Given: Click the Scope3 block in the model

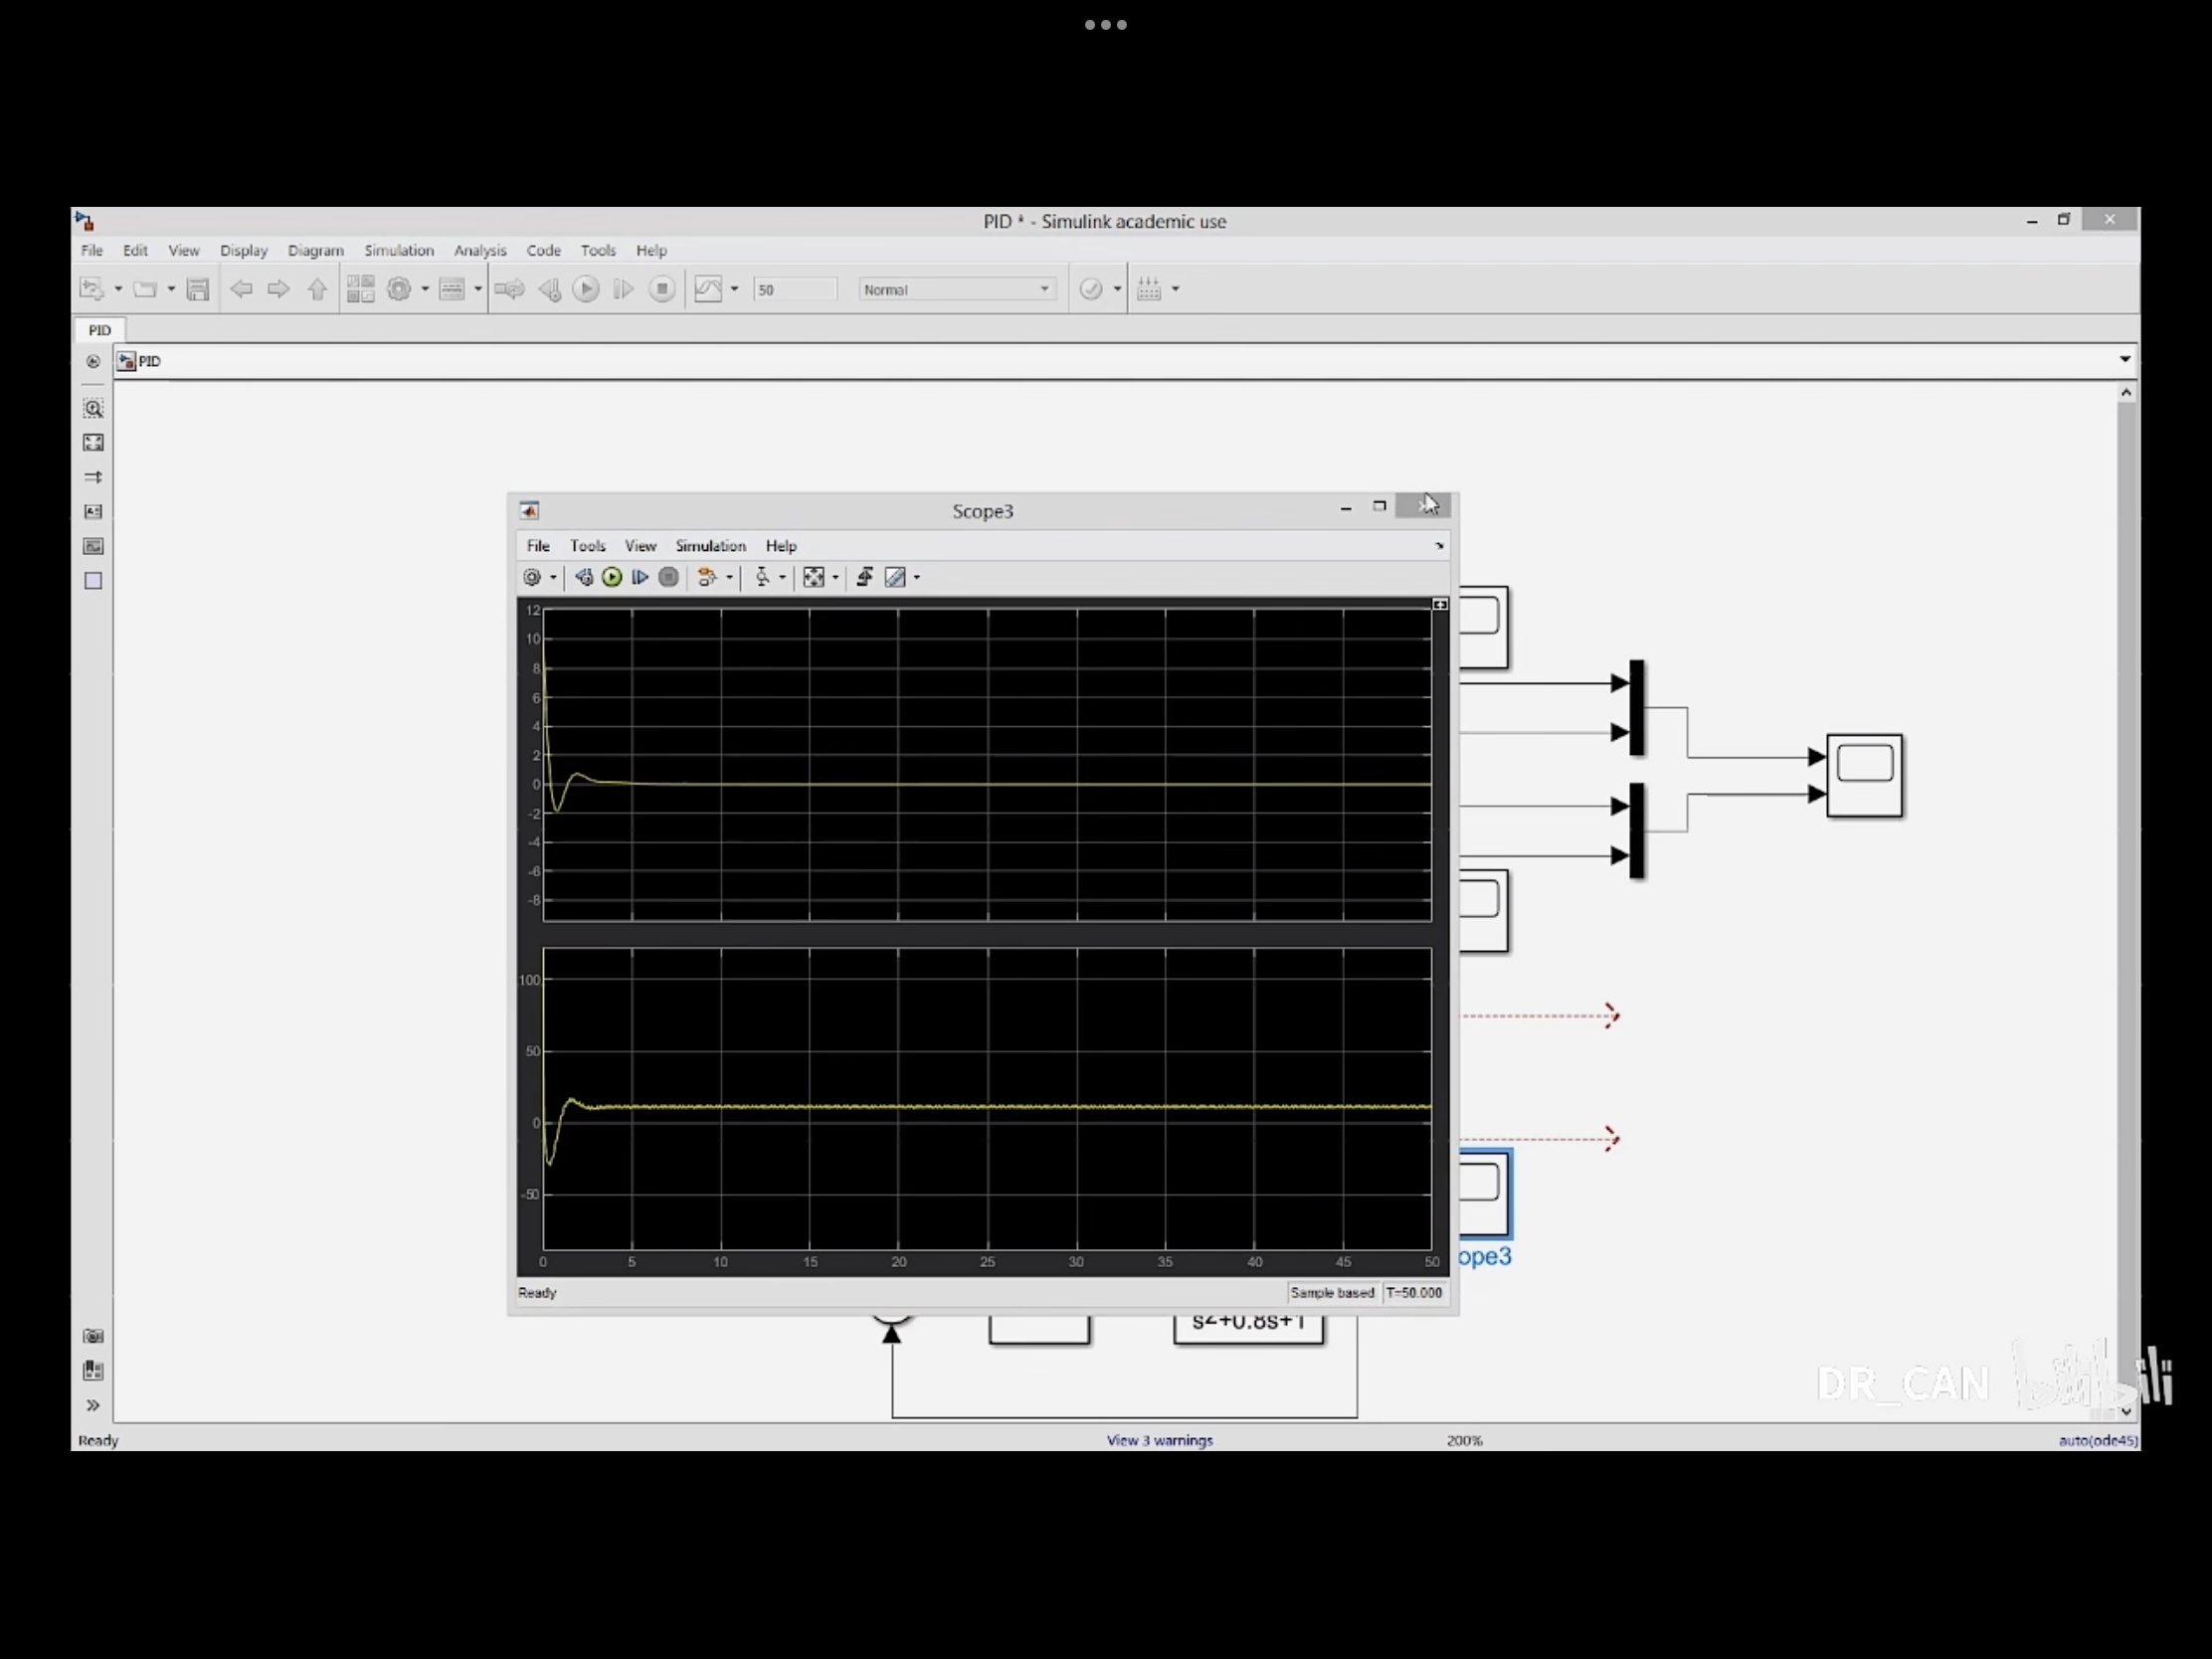Looking at the screenshot, I should click(1486, 1194).
